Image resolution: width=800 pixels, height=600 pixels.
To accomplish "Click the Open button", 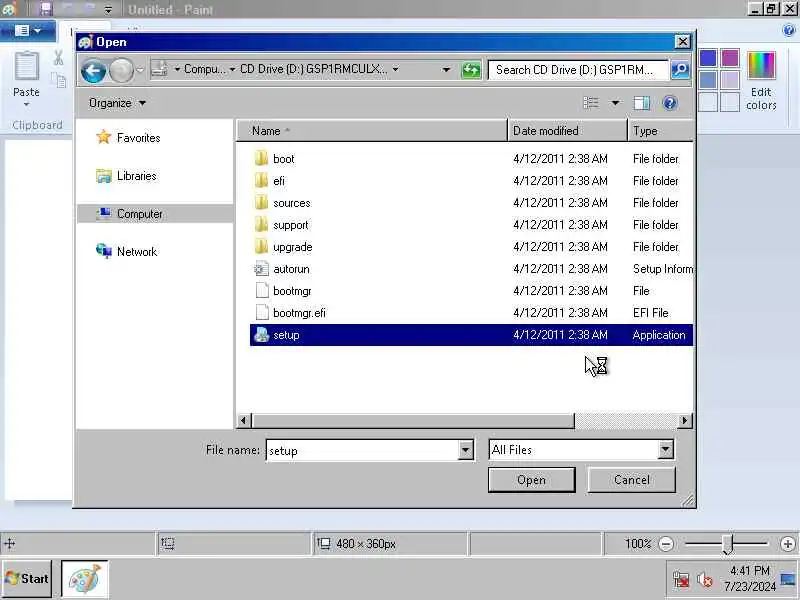I will click(x=531, y=480).
